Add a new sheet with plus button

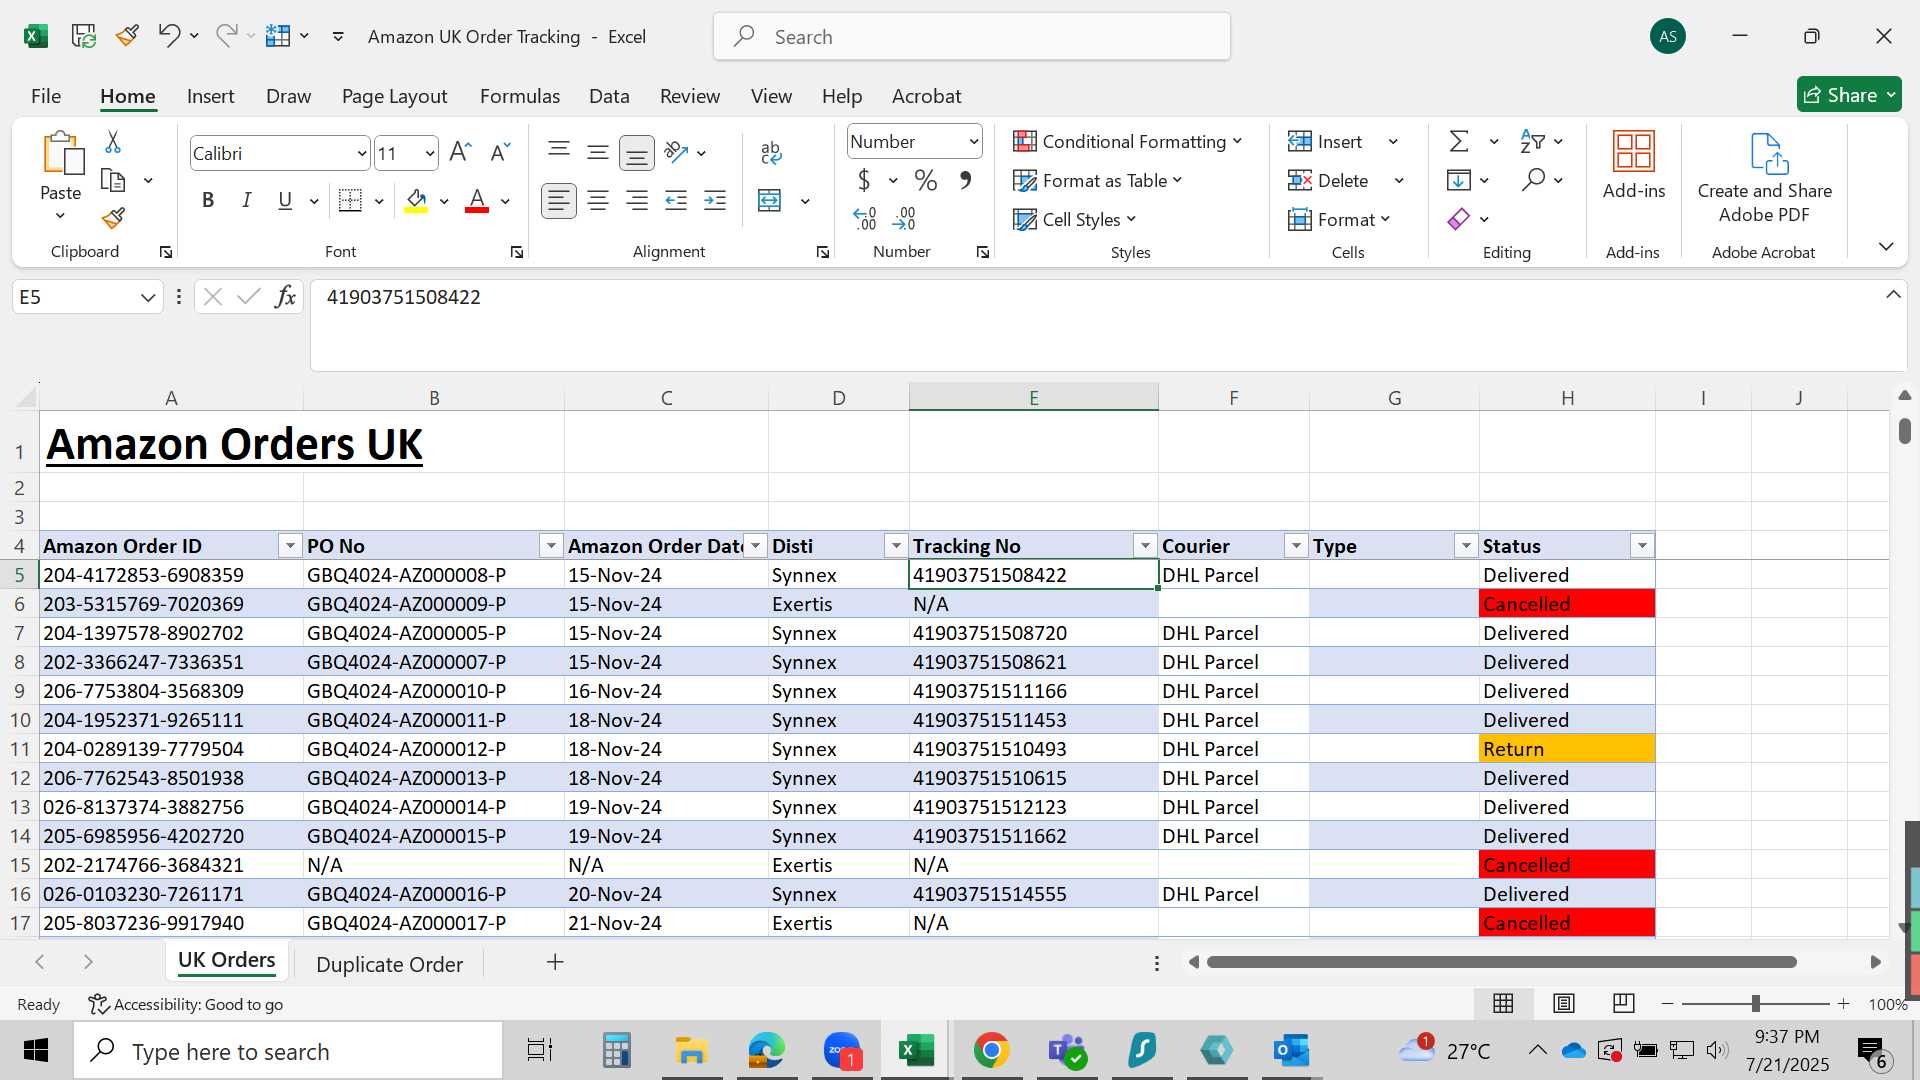tap(555, 962)
